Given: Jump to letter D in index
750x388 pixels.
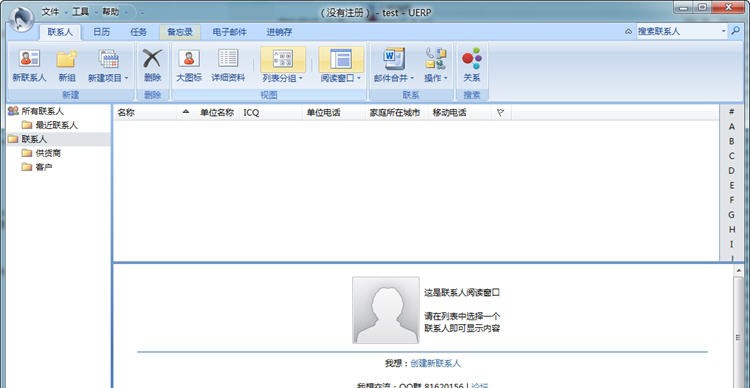Looking at the screenshot, I should [731, 170].
